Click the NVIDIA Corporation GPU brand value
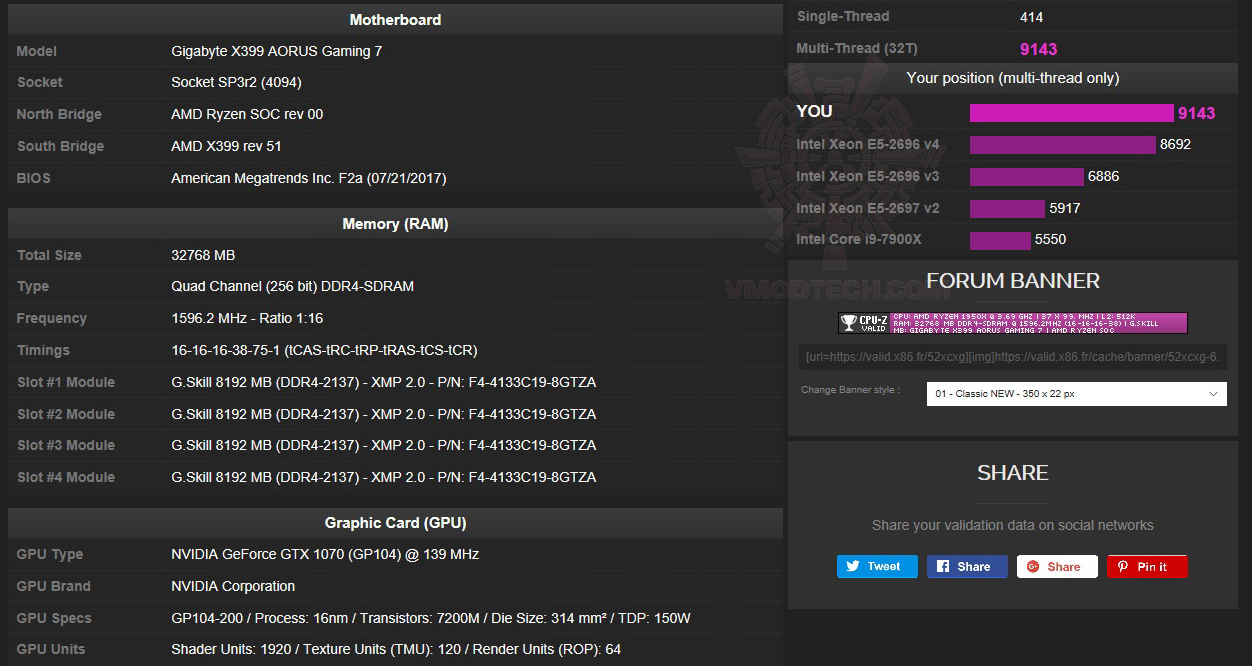 (x=233, y=586)
